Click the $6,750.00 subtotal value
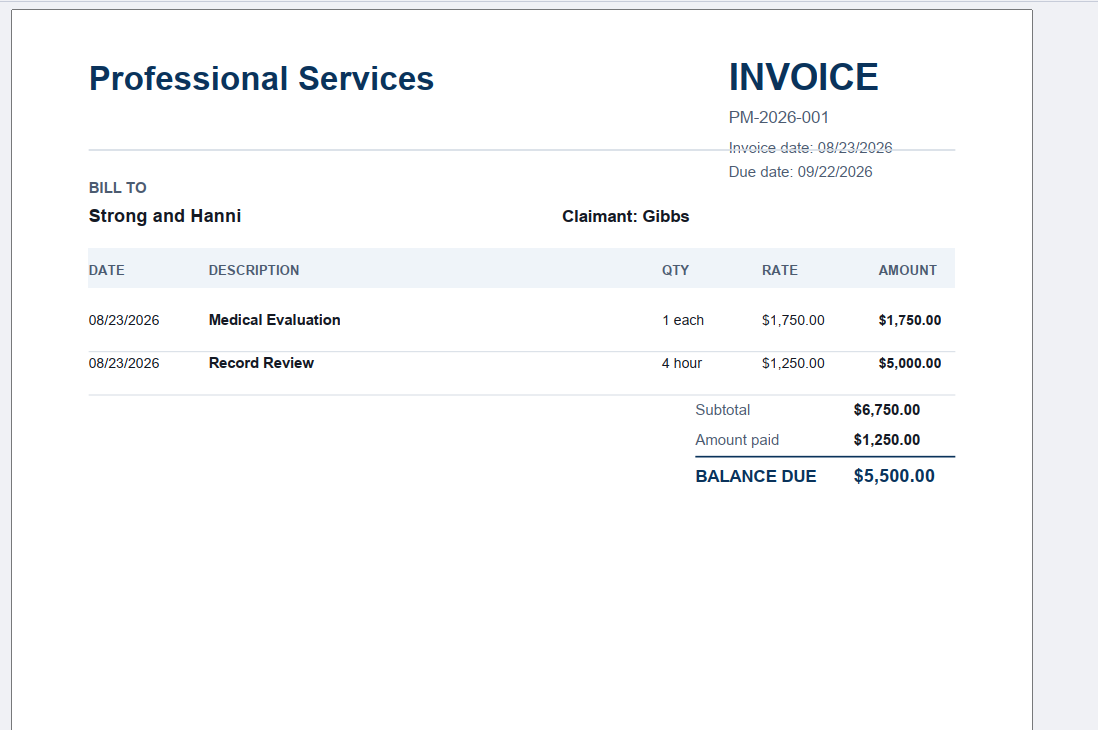The image size is (1098, 730). click(x=887, y=411)
